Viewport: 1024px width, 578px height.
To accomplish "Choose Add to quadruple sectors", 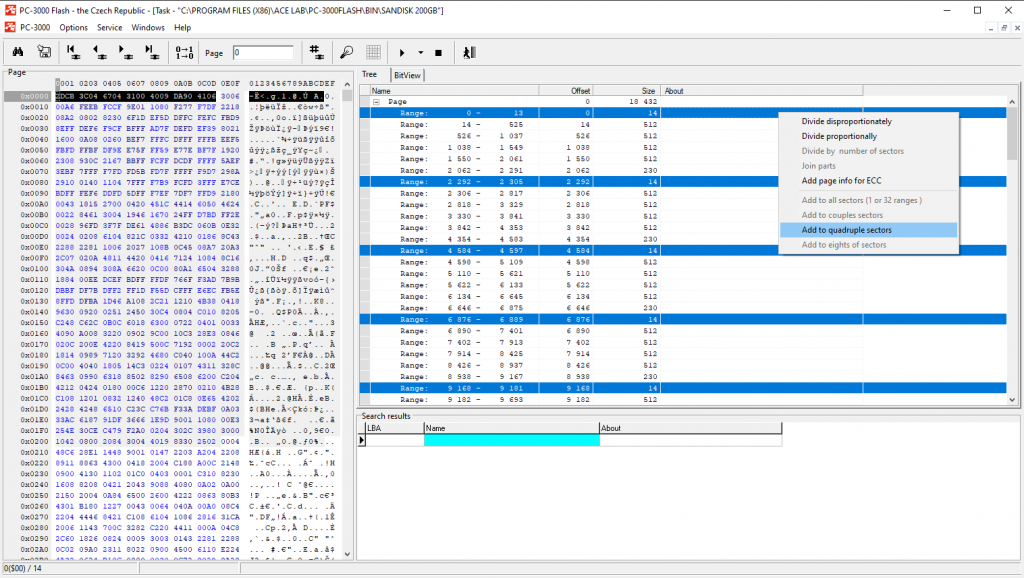I will point(846,230).
